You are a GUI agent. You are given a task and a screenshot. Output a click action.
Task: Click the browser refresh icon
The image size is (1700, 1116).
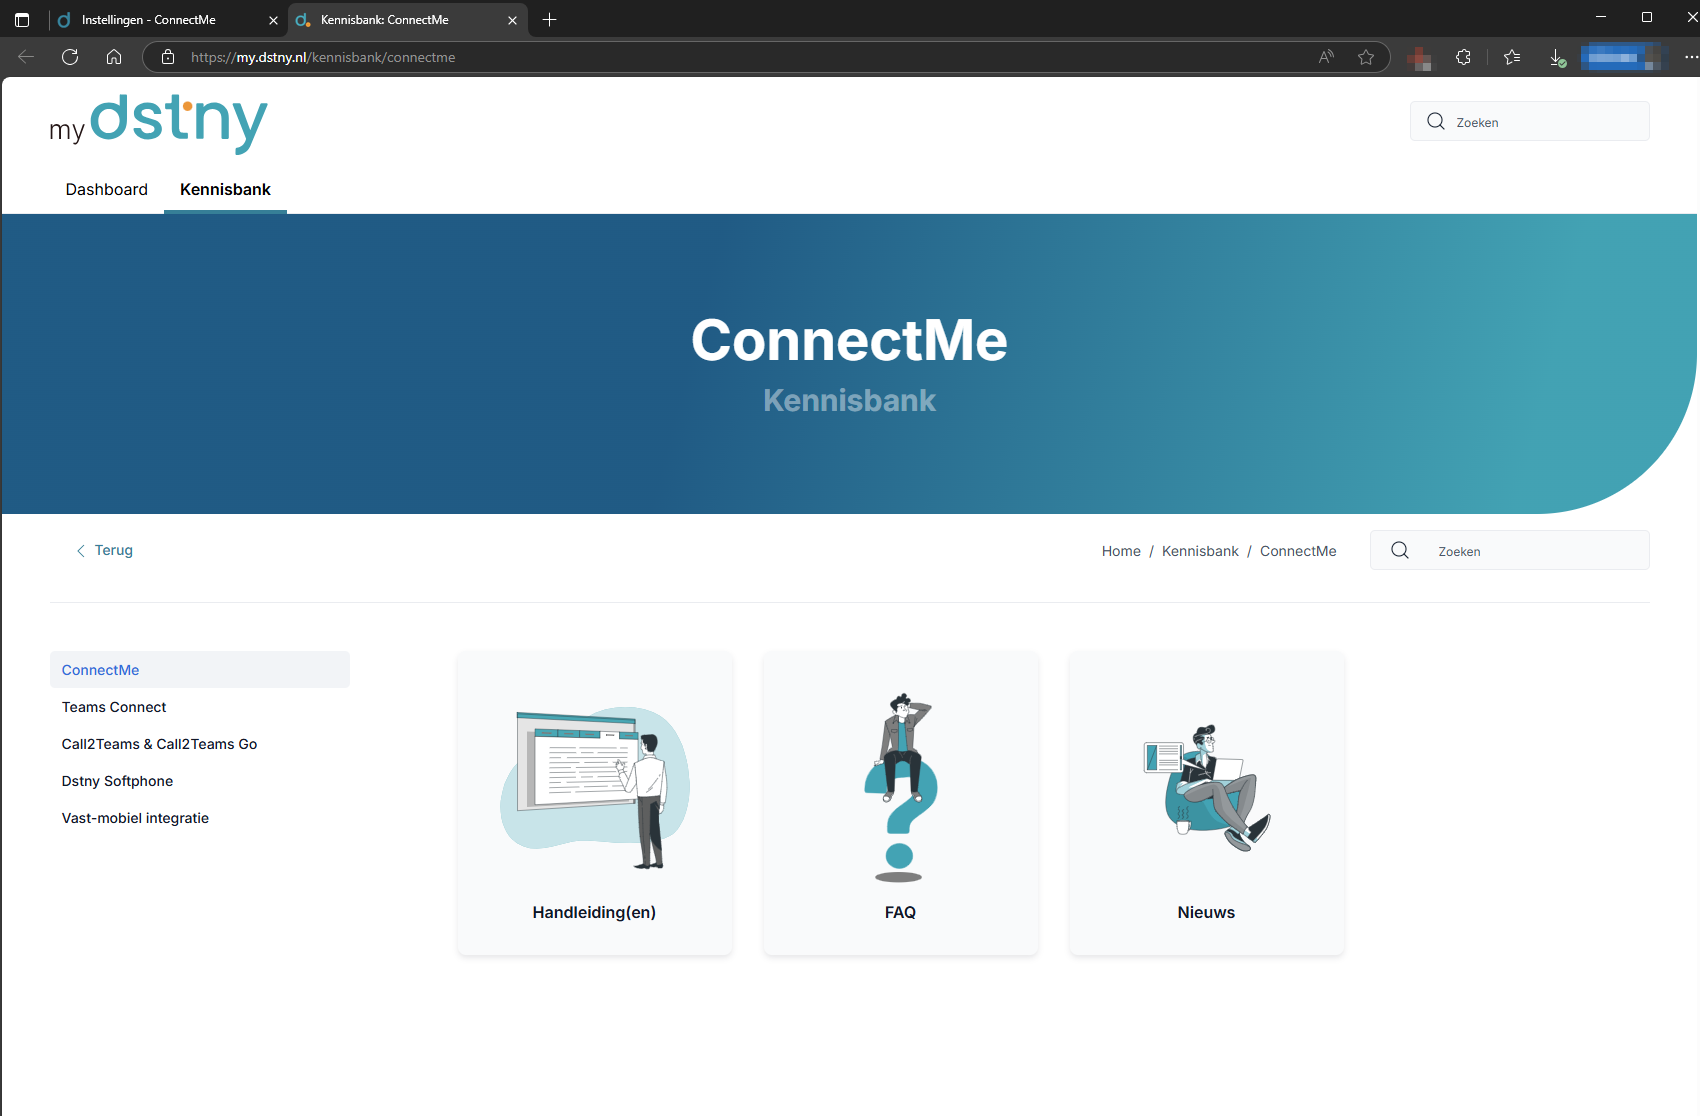tap(70, 57)
